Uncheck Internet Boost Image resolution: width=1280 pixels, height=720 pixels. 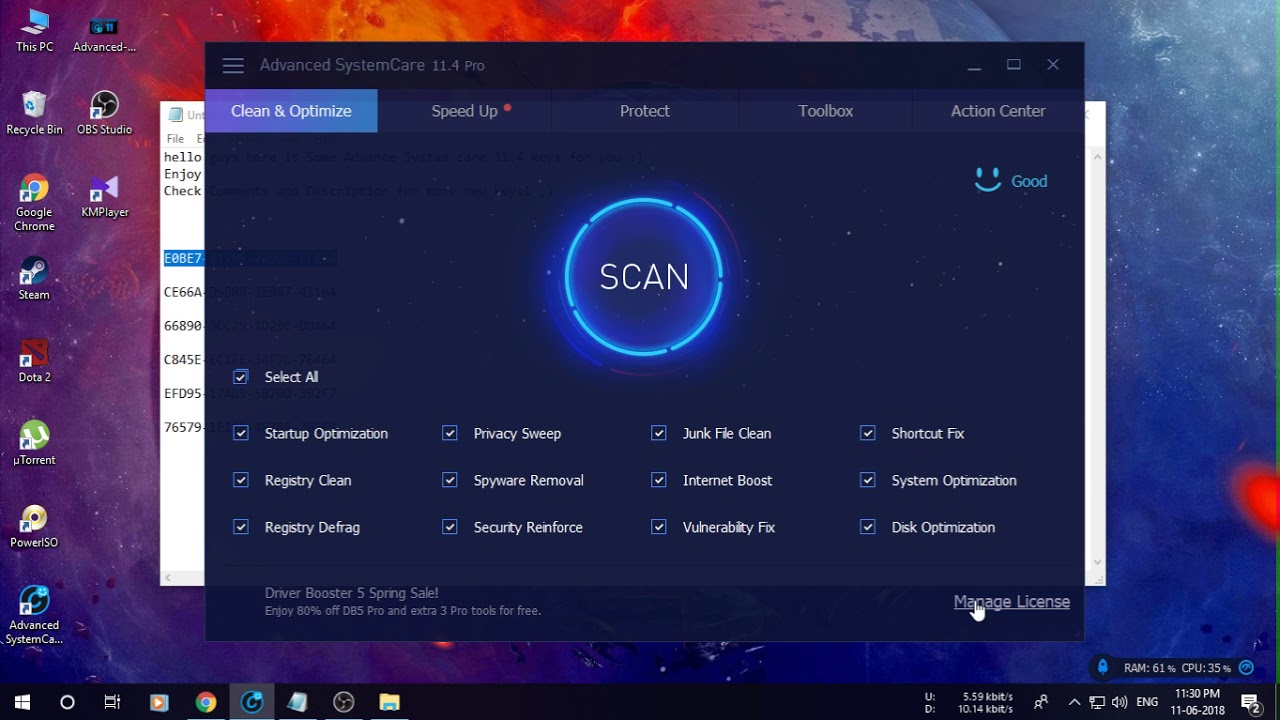(659, 480)
